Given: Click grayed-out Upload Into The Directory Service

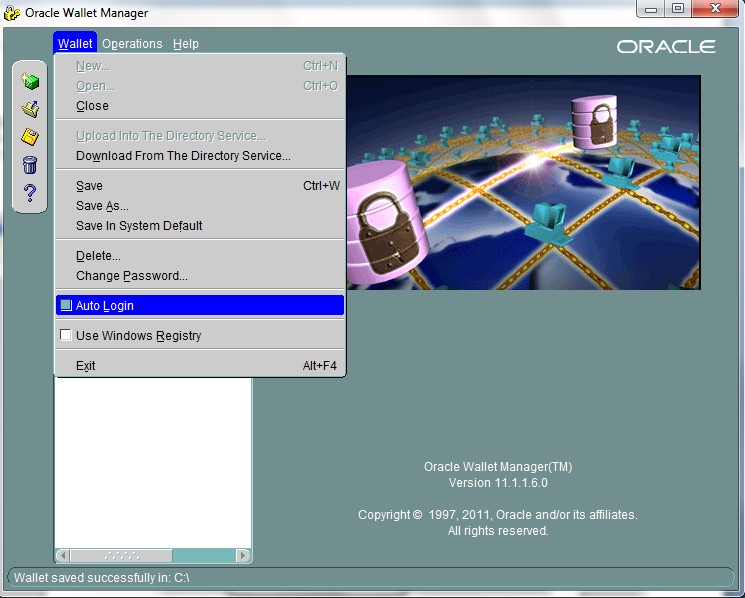Looking at the screenshot, I should coord(200,136).
